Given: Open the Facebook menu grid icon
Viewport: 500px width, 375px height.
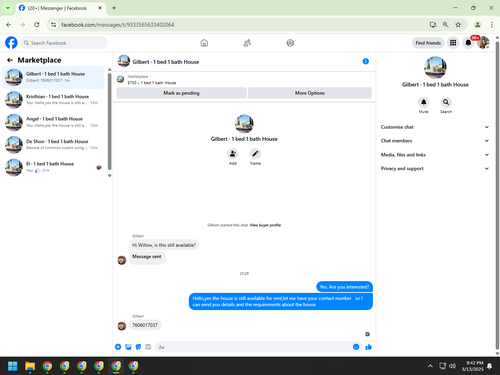Looking at the screenshot, I should pyautogui.click(x=453, y=43).
